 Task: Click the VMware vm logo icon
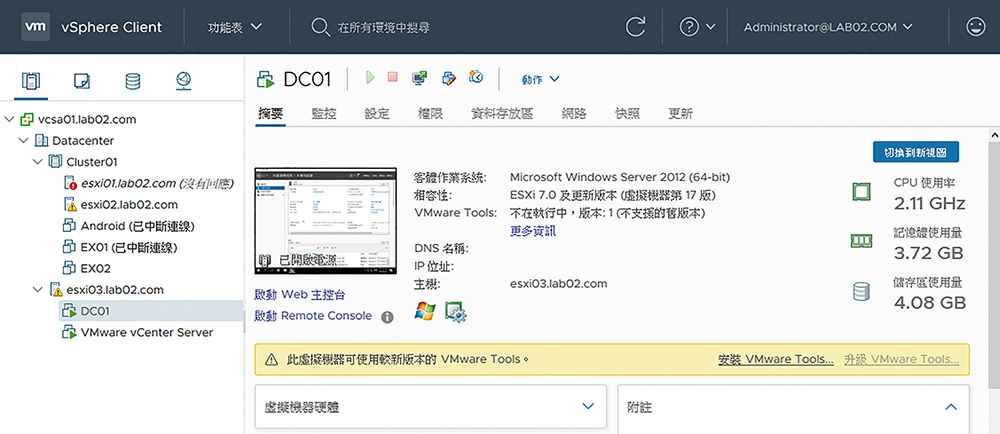click(x=35, y=27)
